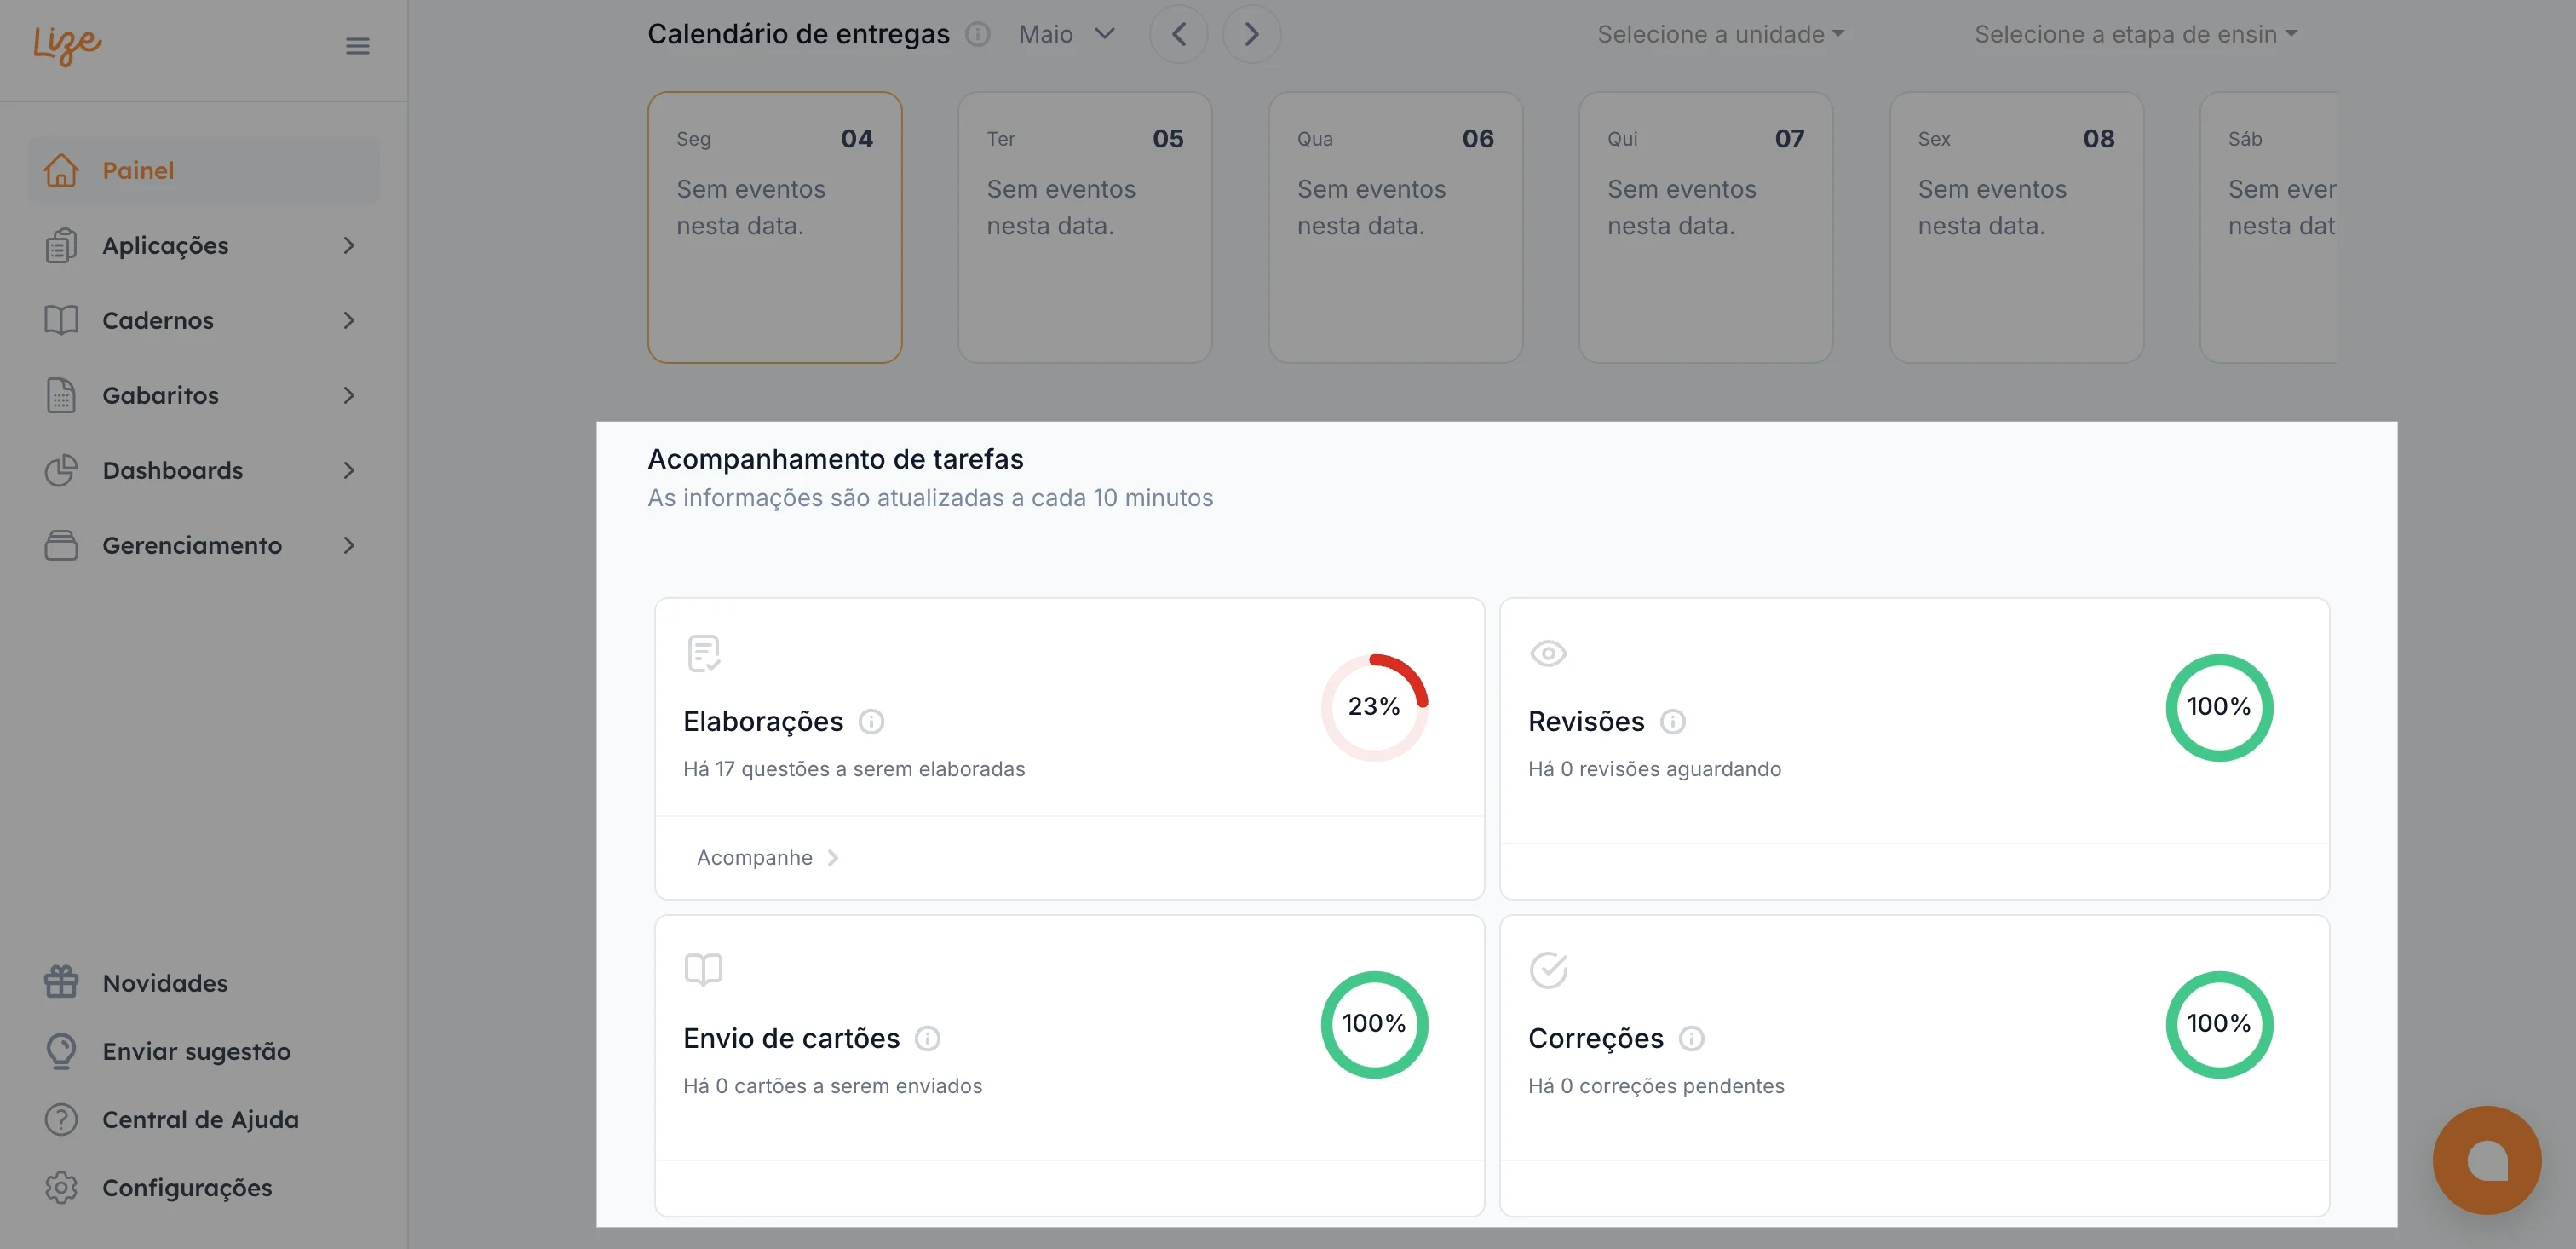Click 'Acompanhamento de tarefas' heading
Viewport: 2576px width, 1249px height.
(836, 458)
